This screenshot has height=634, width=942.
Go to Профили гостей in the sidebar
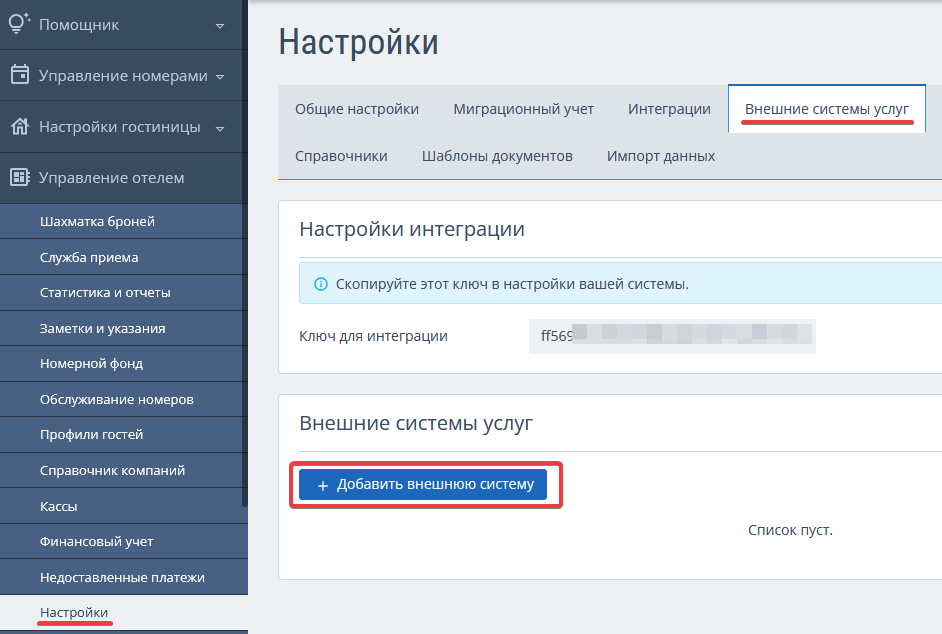coord(91,434)
